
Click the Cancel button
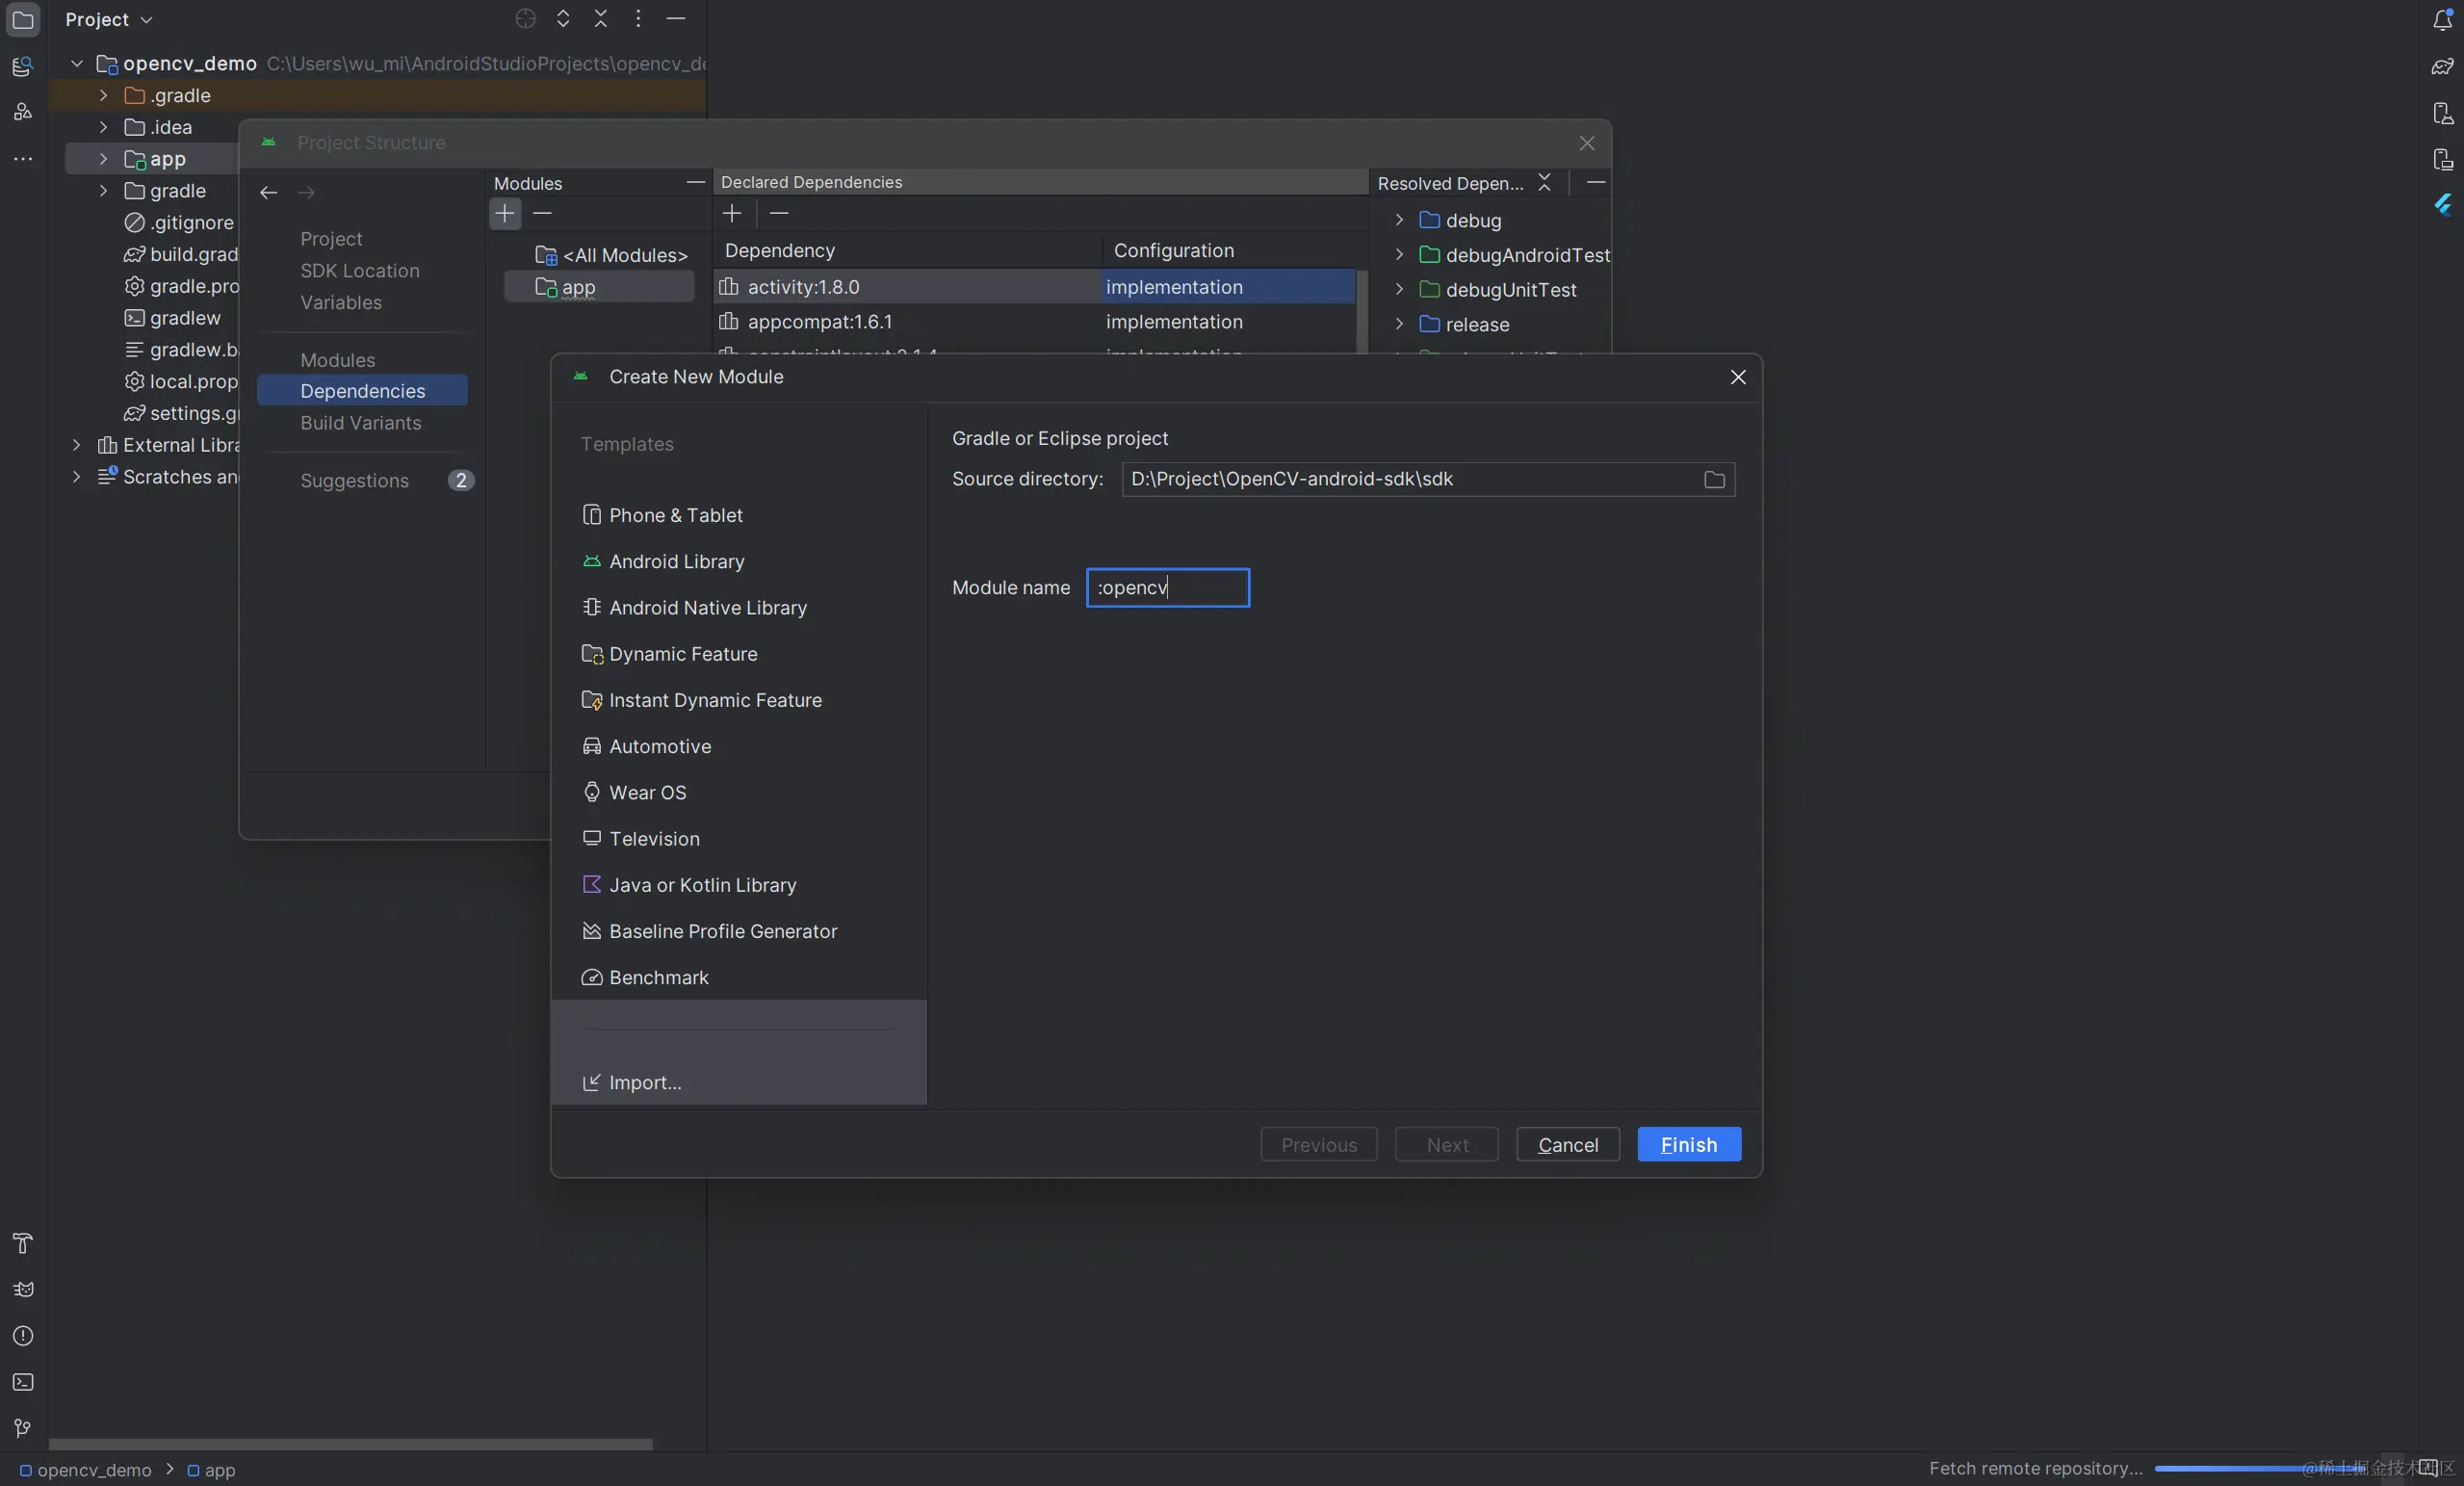point(1568,1145)
